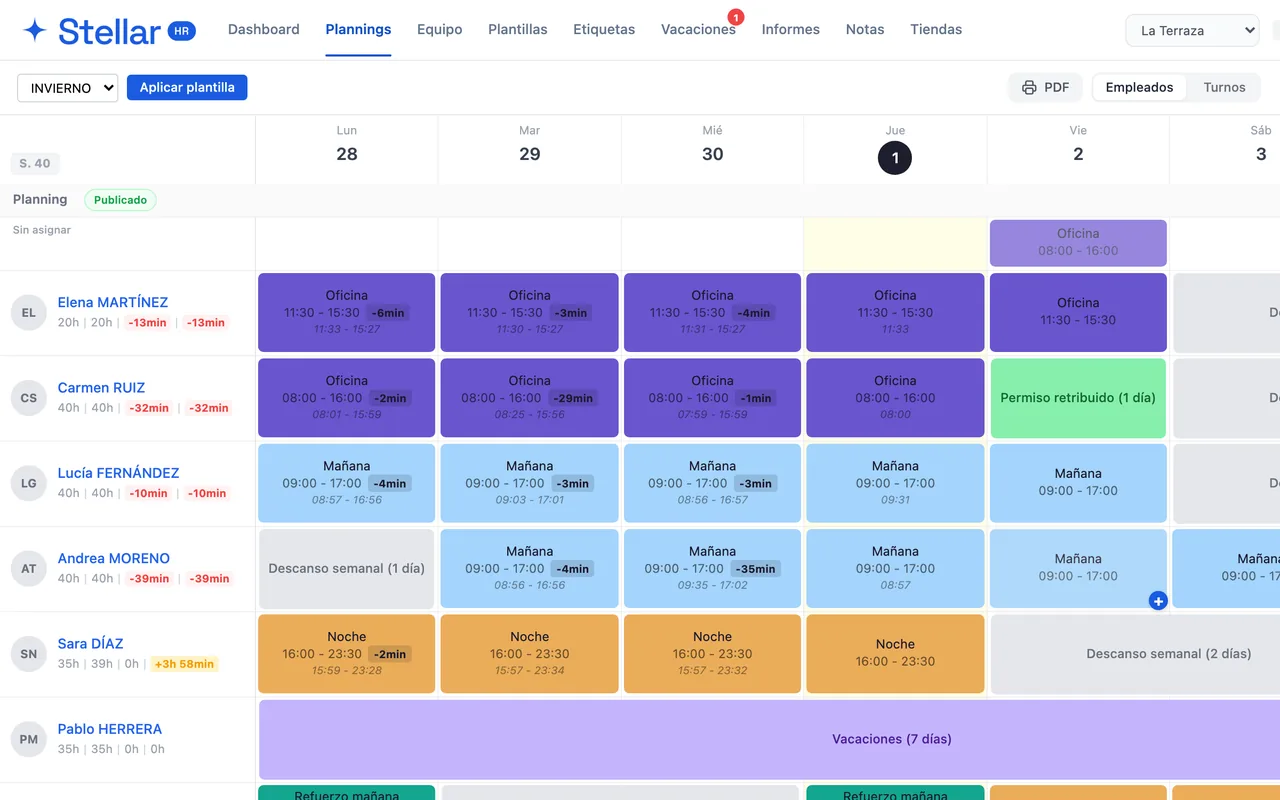Click the Publicado status badge

[120, 200]
